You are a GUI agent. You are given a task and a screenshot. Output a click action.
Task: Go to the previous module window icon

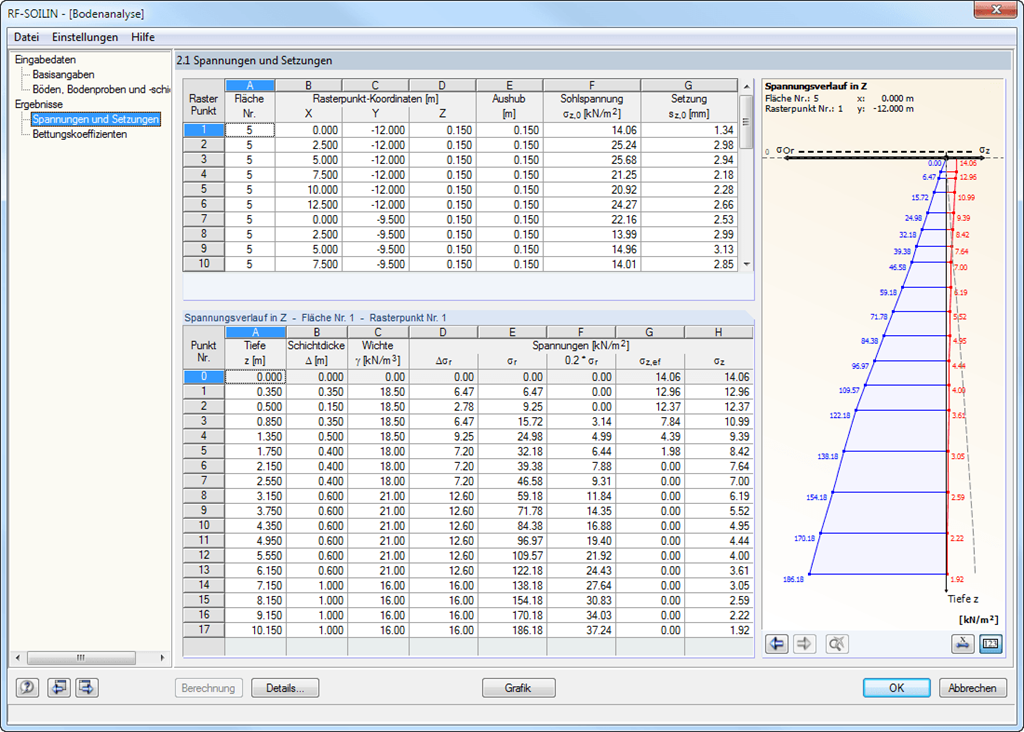58,688
